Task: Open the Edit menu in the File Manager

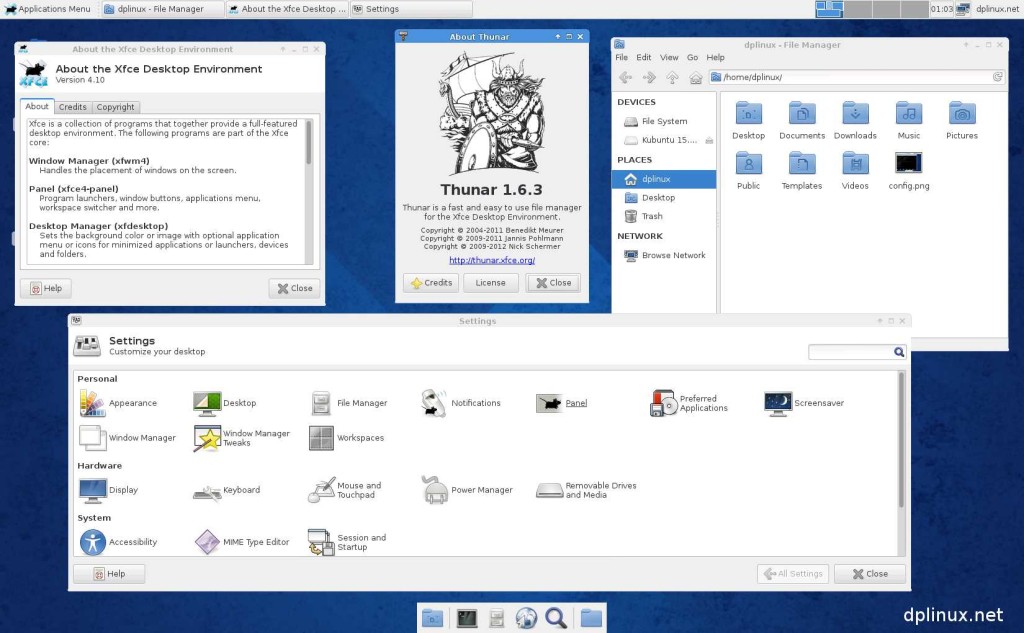Action: pos(643,57)
